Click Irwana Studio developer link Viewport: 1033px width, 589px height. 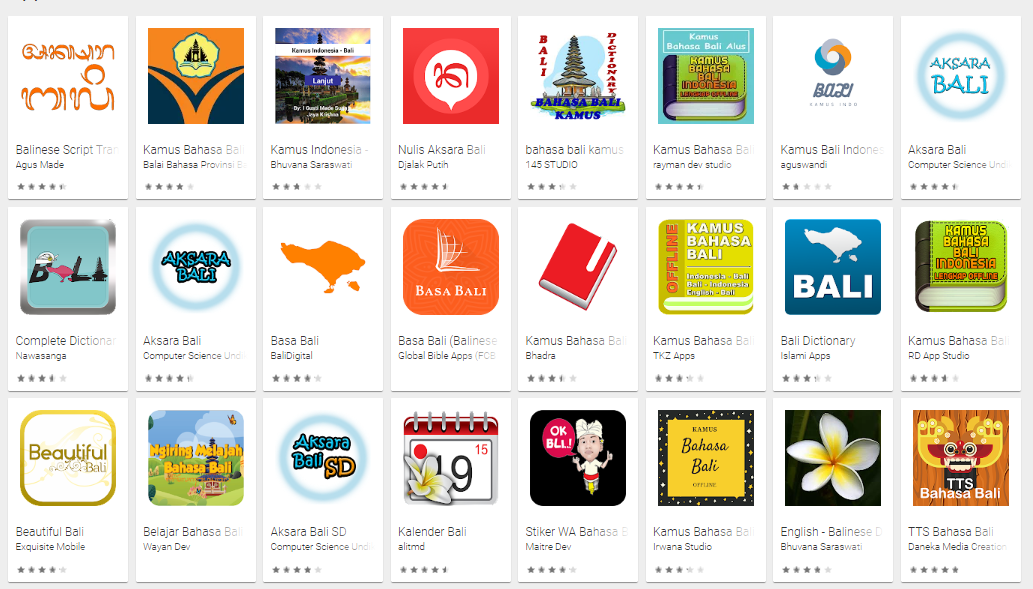point(683,547)
